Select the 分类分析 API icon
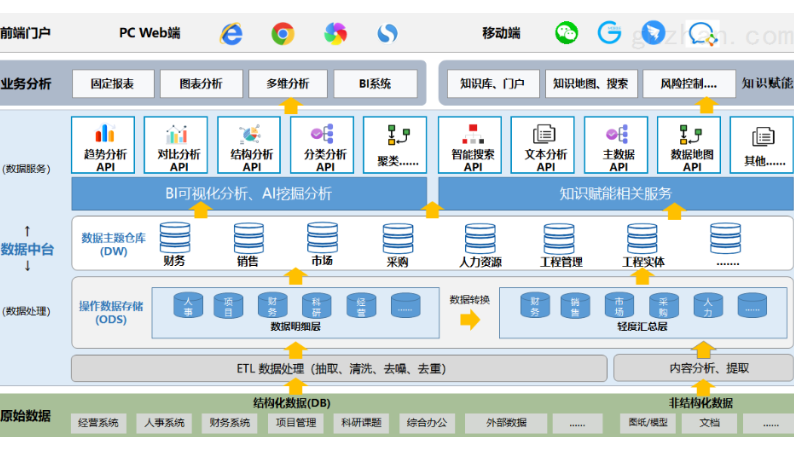Viewport: 794px width, 450px height. tap(323, 134)
